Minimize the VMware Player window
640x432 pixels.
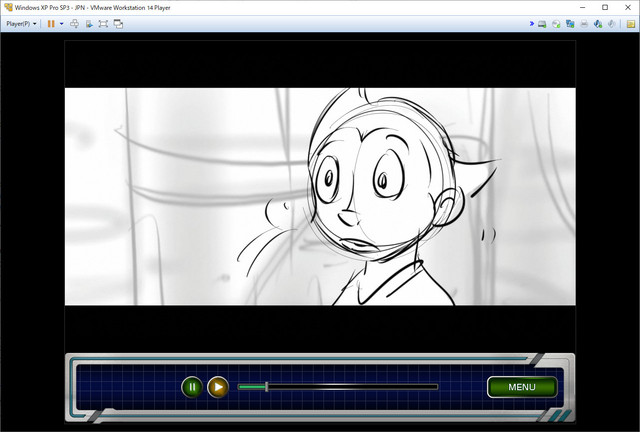tap(583, 7)
